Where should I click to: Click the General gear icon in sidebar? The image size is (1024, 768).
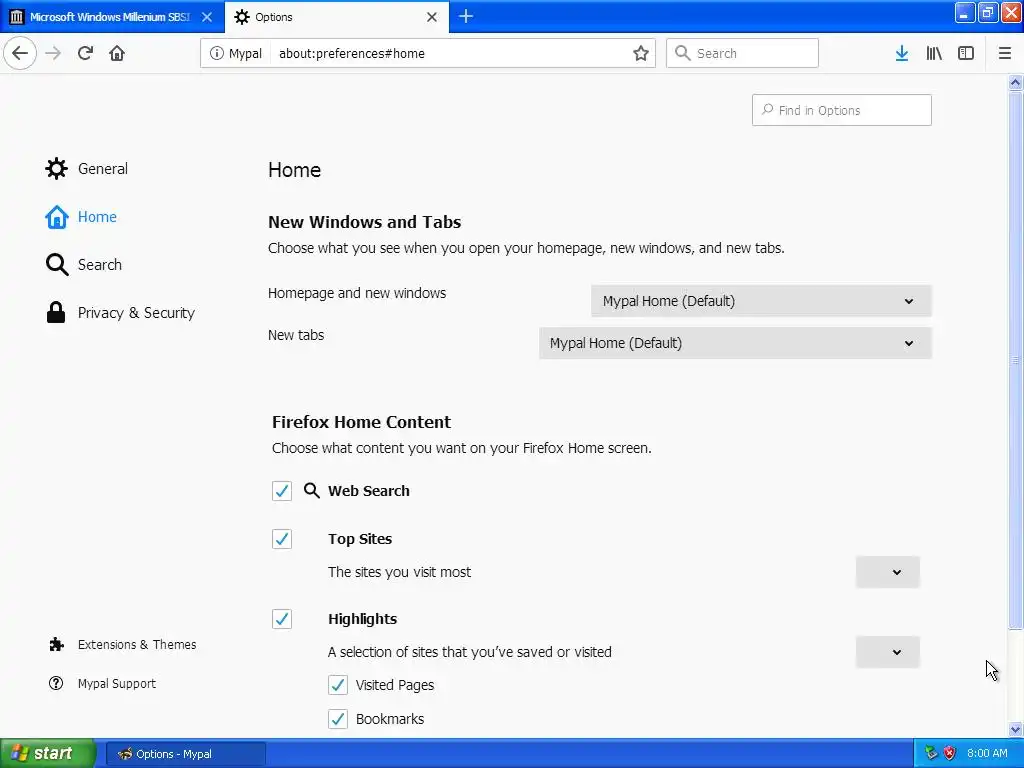pos(56,168)
